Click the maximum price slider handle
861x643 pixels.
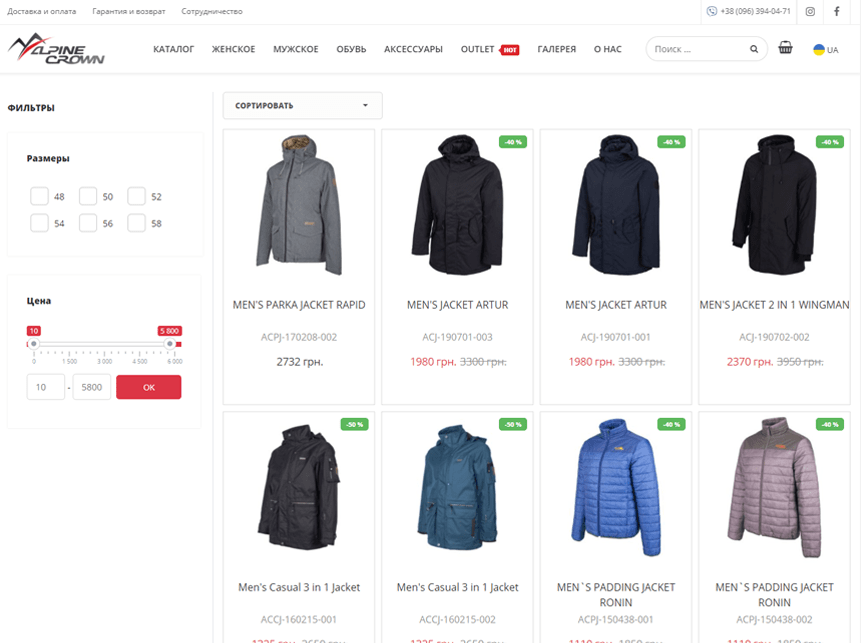pos(170,344)
